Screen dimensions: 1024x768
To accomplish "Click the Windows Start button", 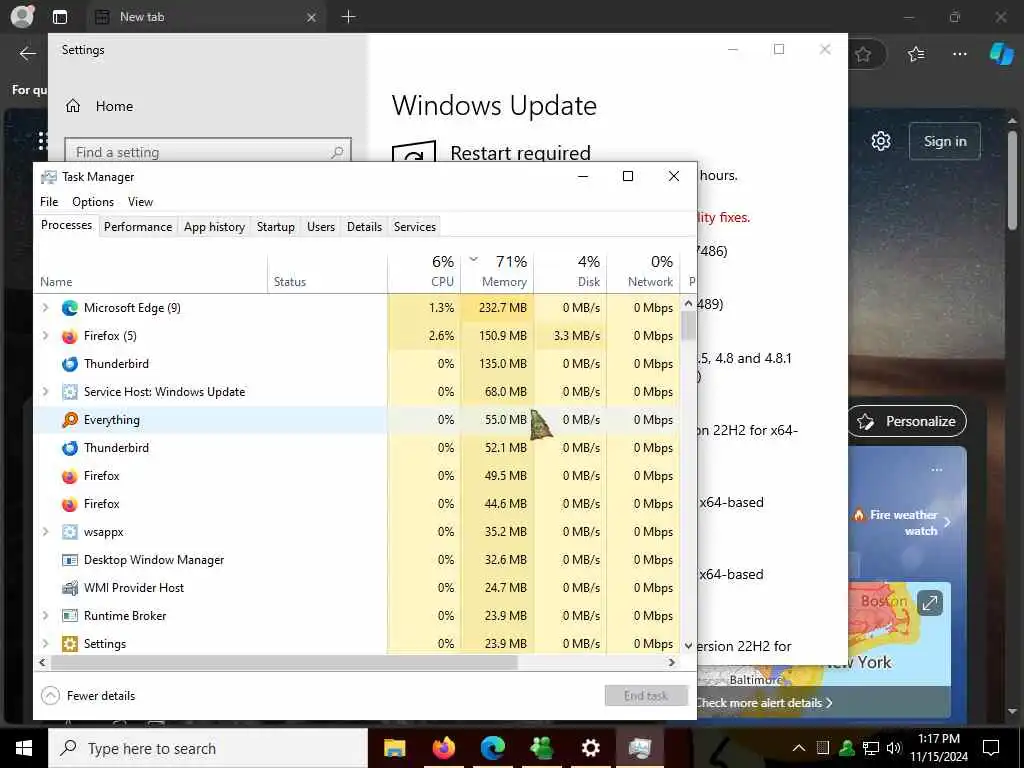I will 24,748.
